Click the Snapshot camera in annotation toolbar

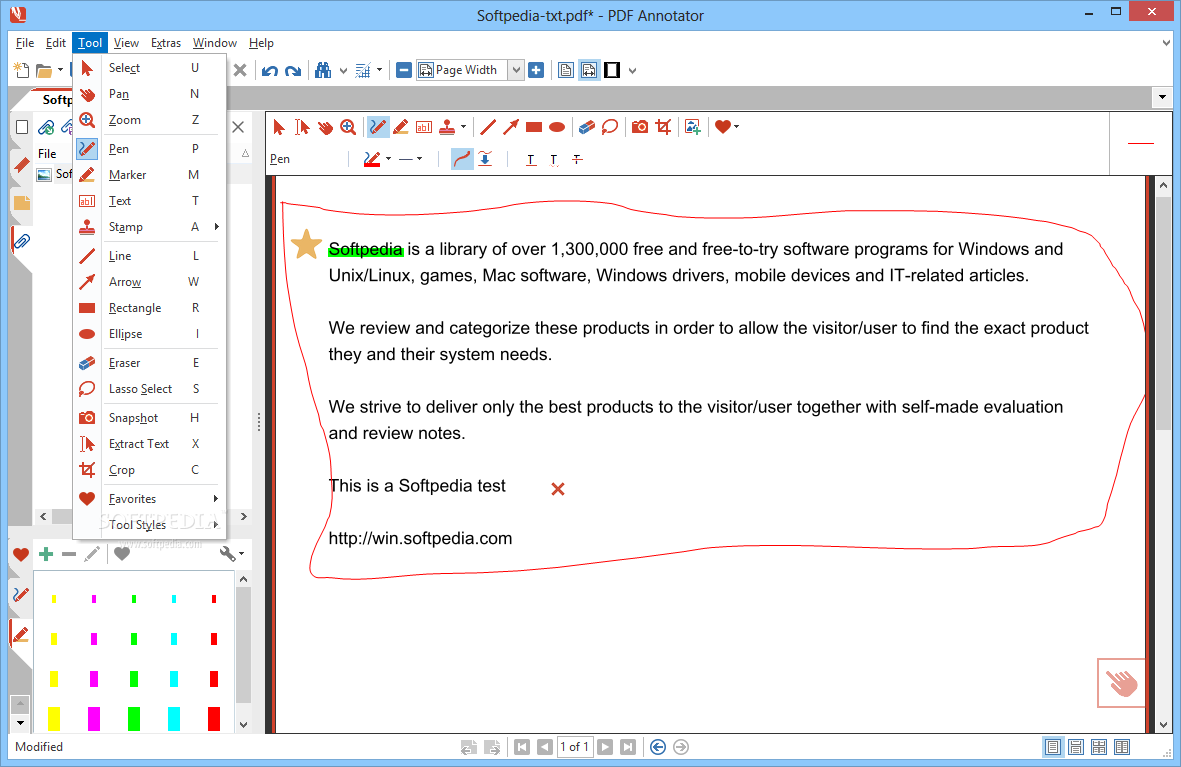point(639,127)
